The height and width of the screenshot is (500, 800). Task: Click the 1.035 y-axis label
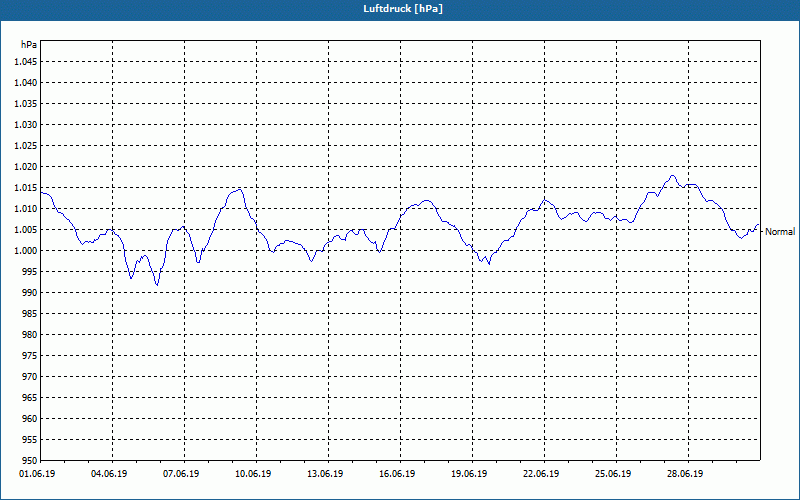pos(26,104)
